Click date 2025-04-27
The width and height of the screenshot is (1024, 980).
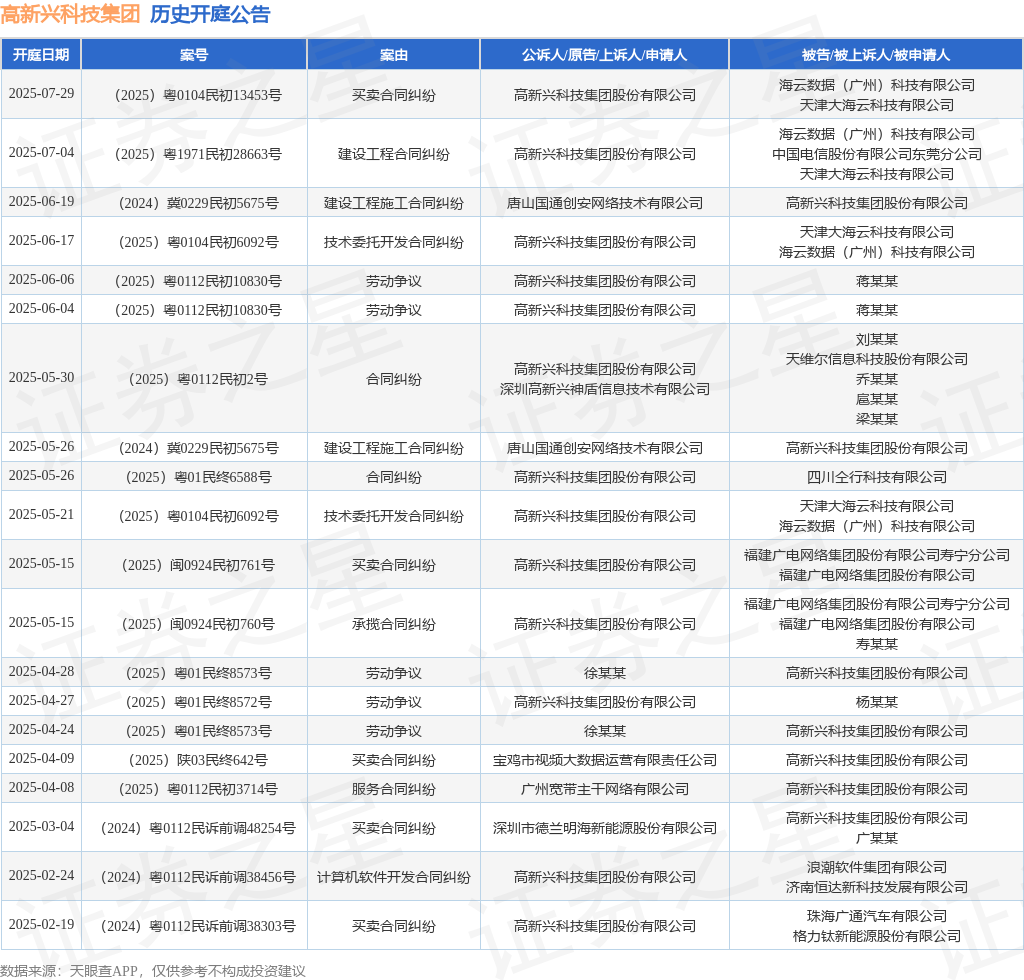point(41,700)
